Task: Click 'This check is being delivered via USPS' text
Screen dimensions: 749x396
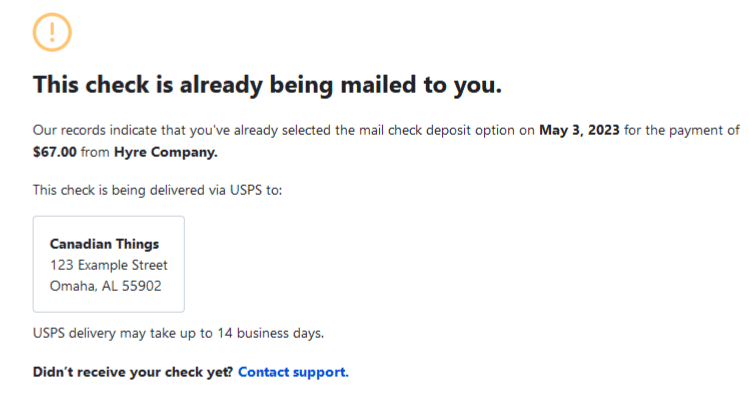Action: click(x=157, y=190)
